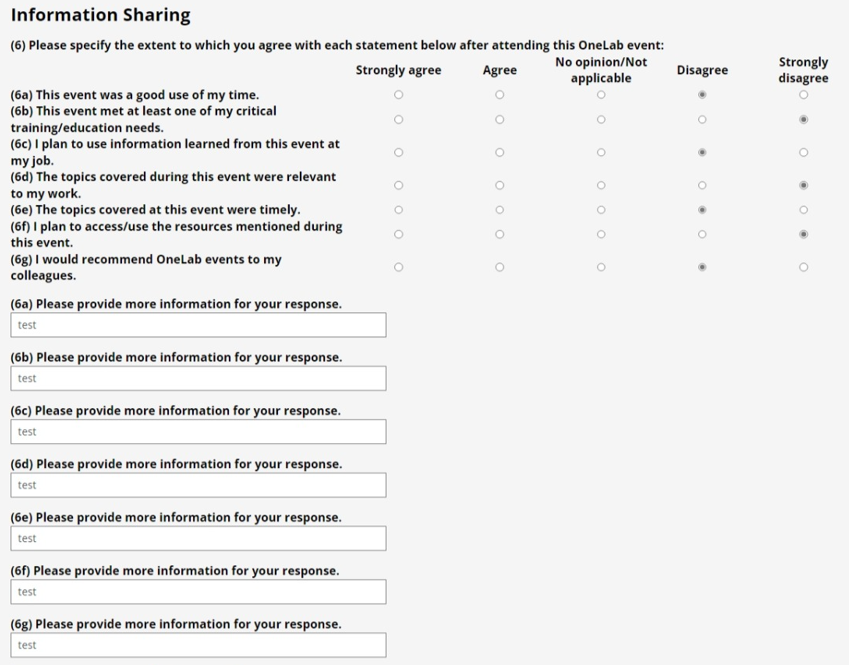Select Disagree for 6d relevance statement
This screenshot has width=849, height=665.
coord(702,185)
